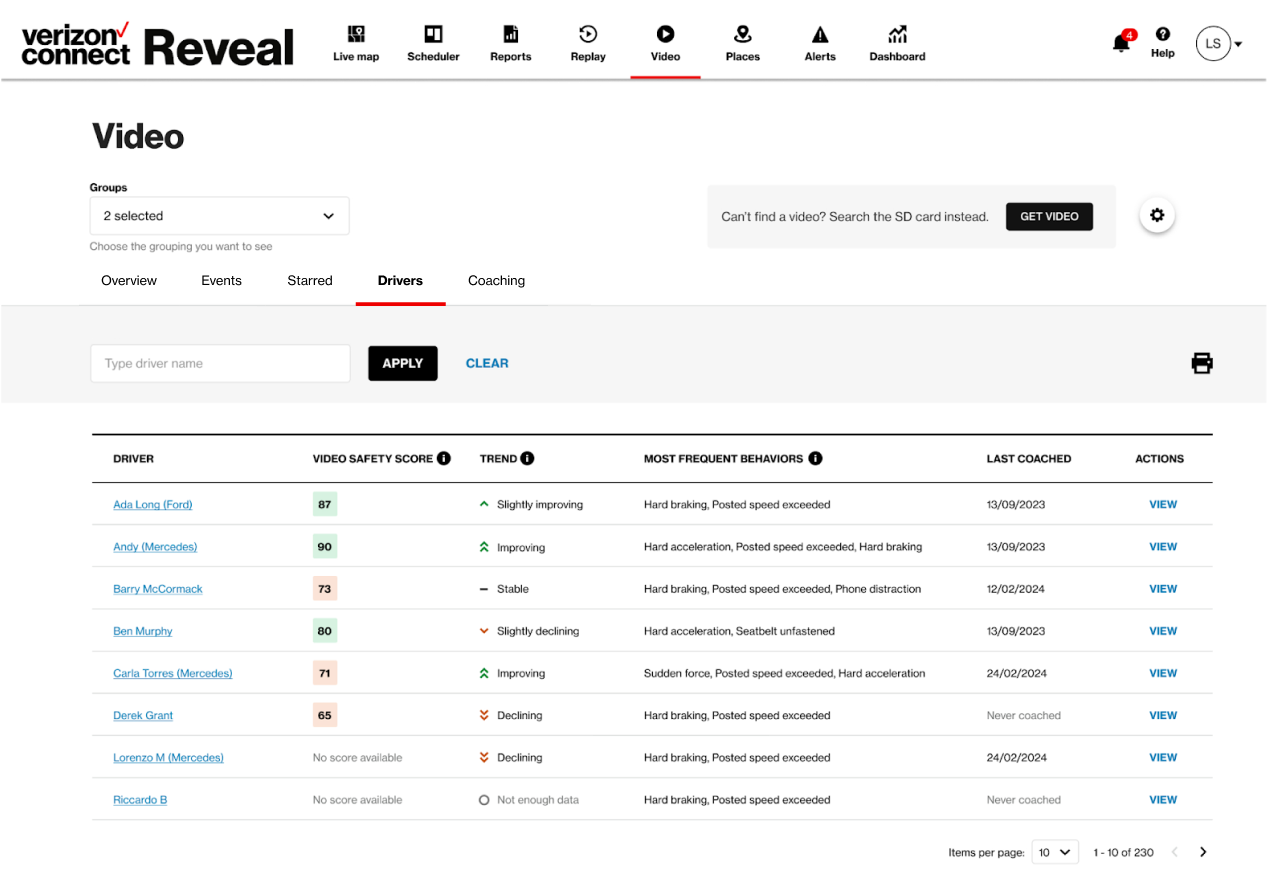This screenshot has height=889, width=1268.
Task: Click VIEW for driver Derek Grant
Action: [1162, 715]
